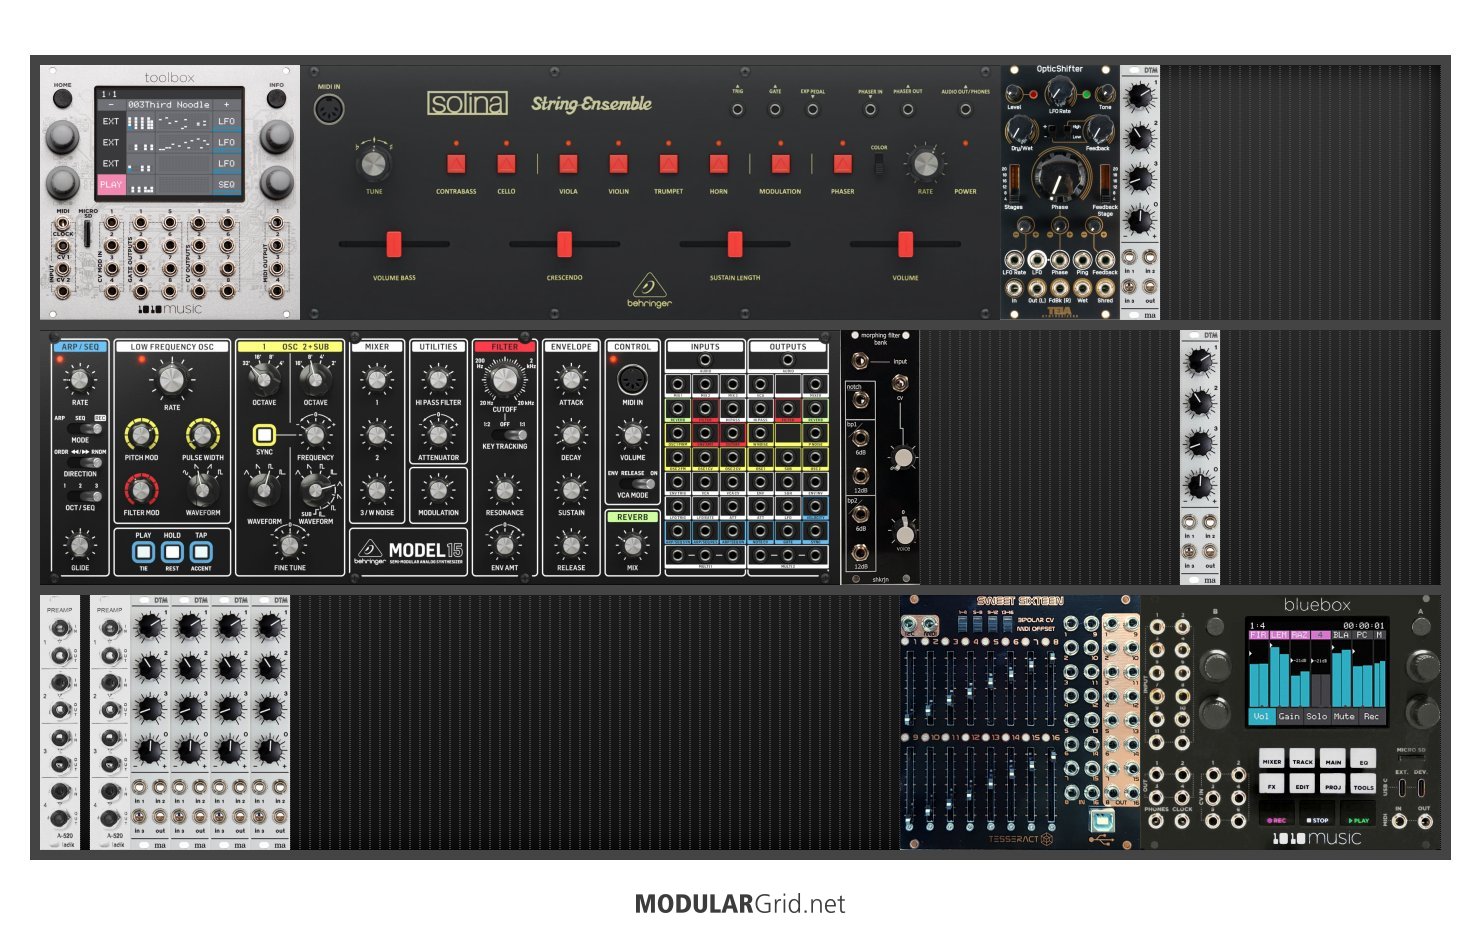Flip the Solina COLOR switch

tap(879, 165)
